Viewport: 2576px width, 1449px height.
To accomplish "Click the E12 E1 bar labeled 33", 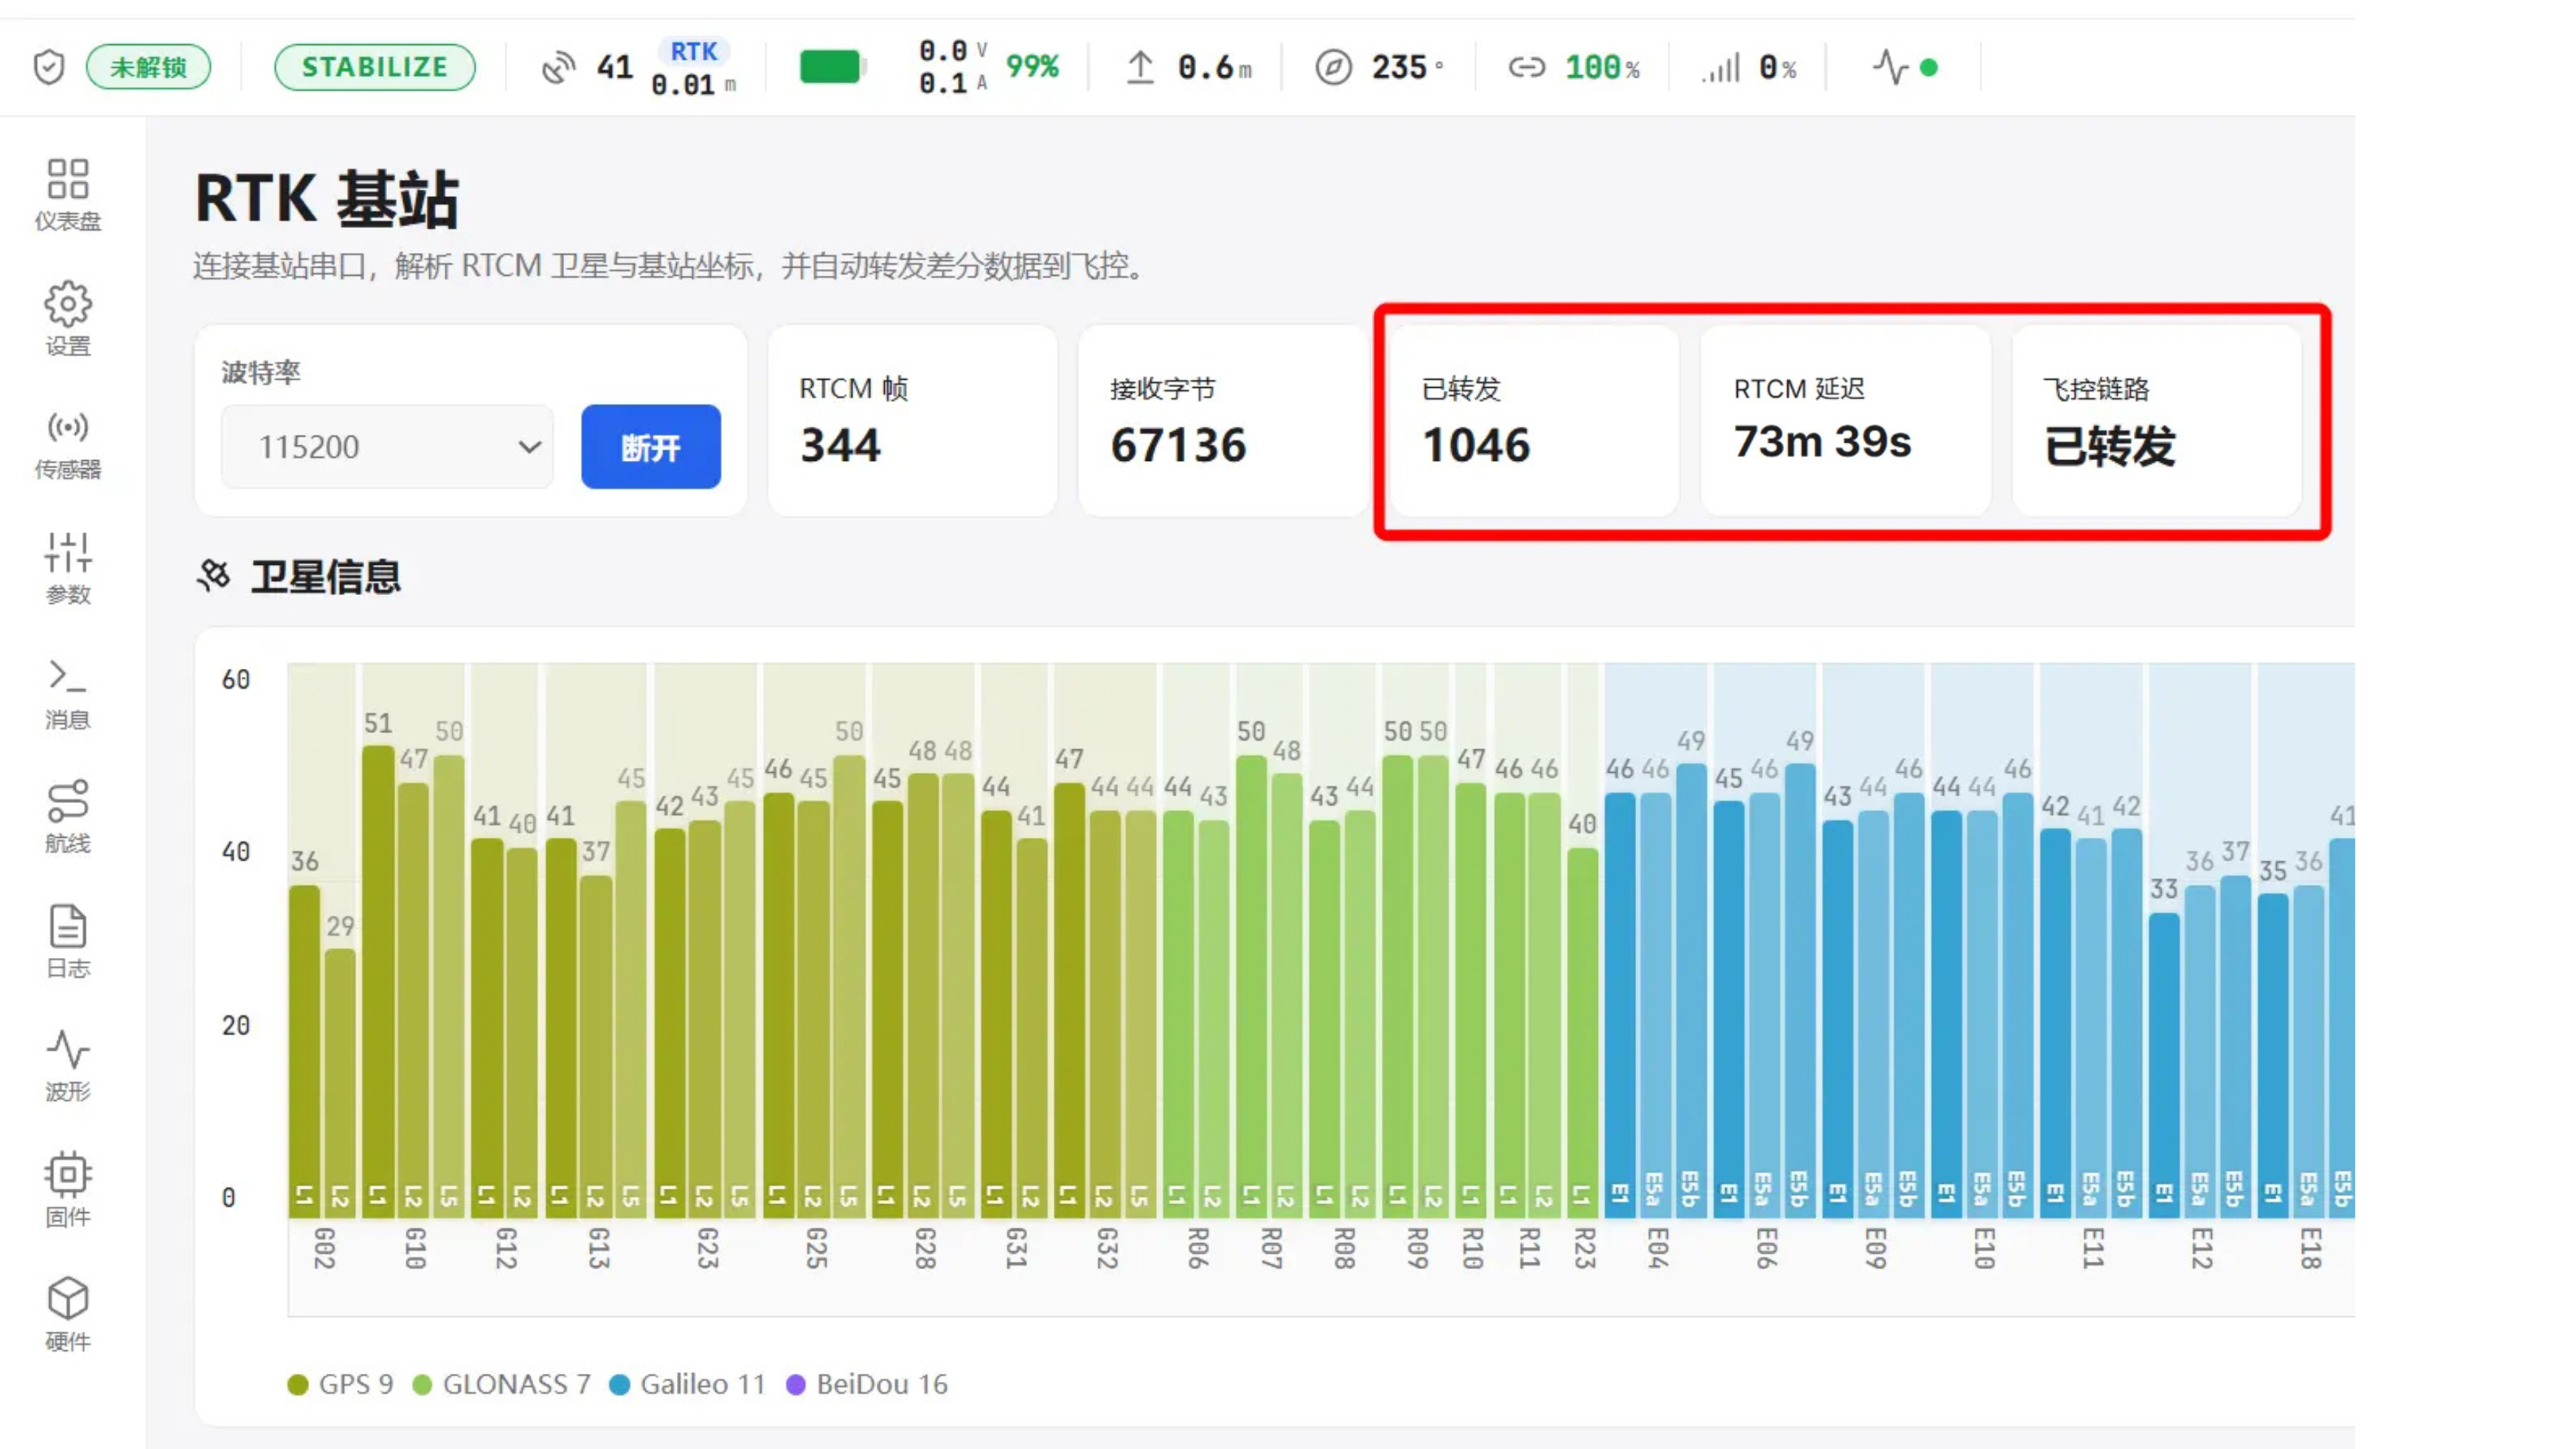I will click(x=2164, y=1065).
